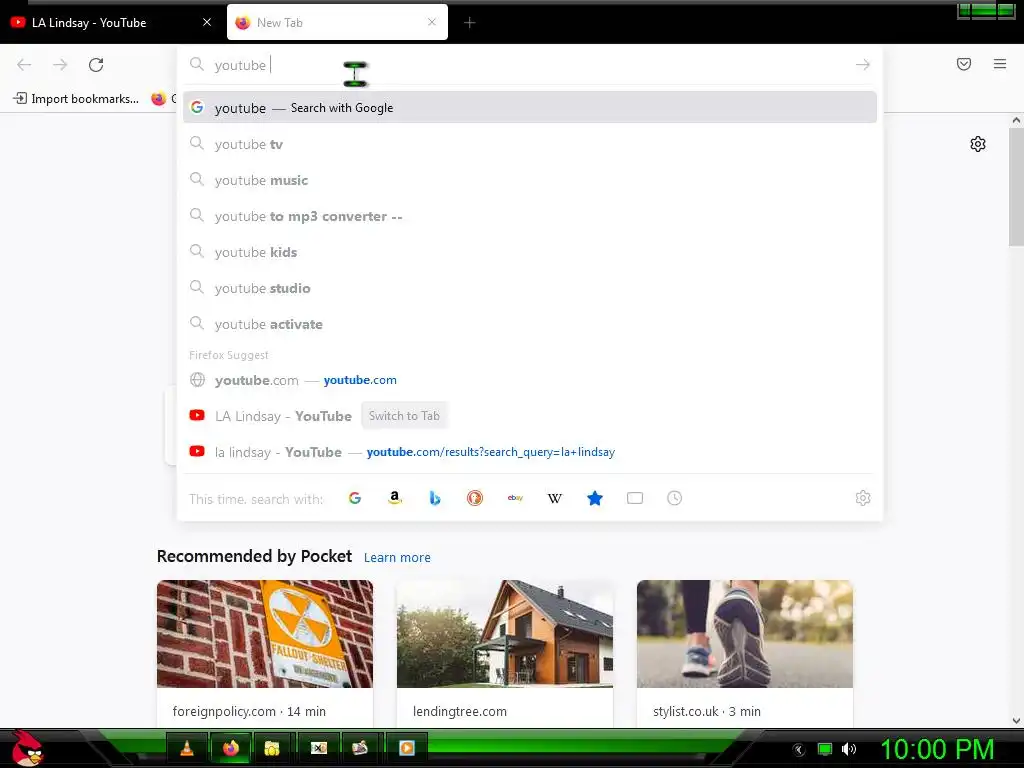Open the folder icon in taskbar
1024x768 pixels.
pyautogui.click(x=272, y=748)
